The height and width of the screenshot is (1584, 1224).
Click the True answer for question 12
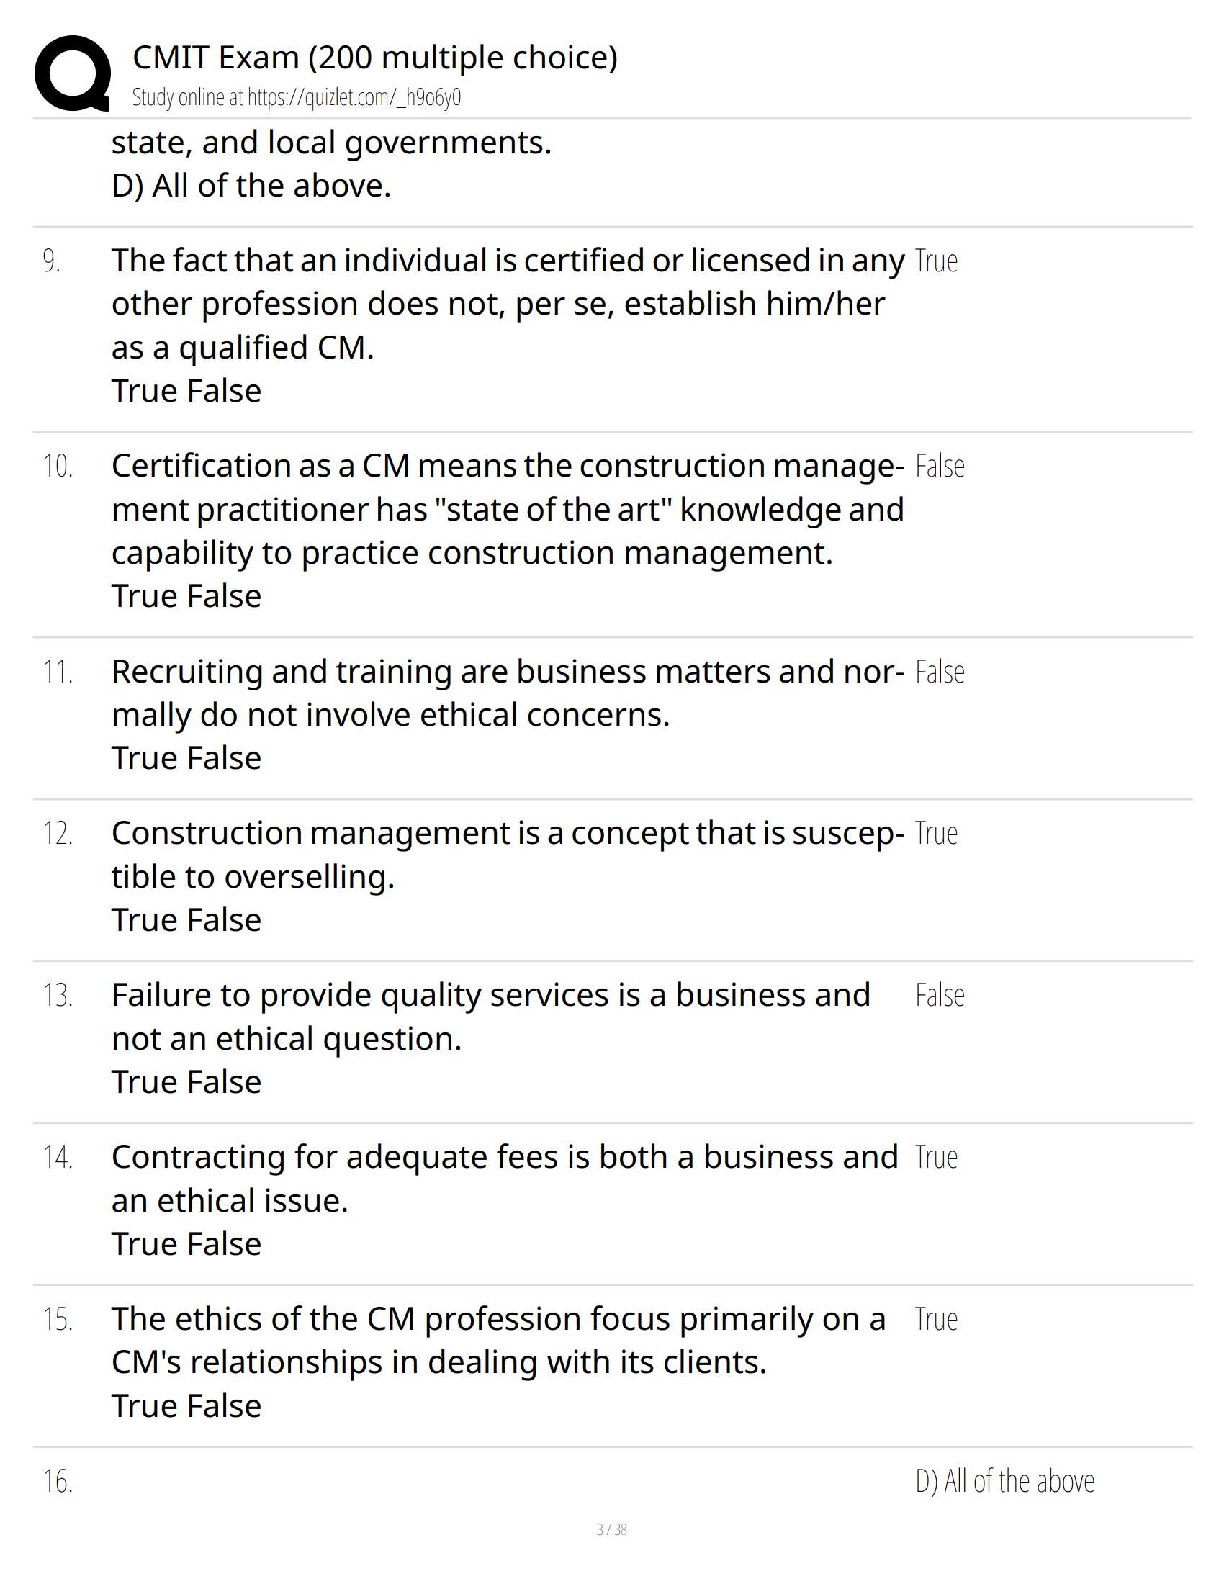click(936, 834)
